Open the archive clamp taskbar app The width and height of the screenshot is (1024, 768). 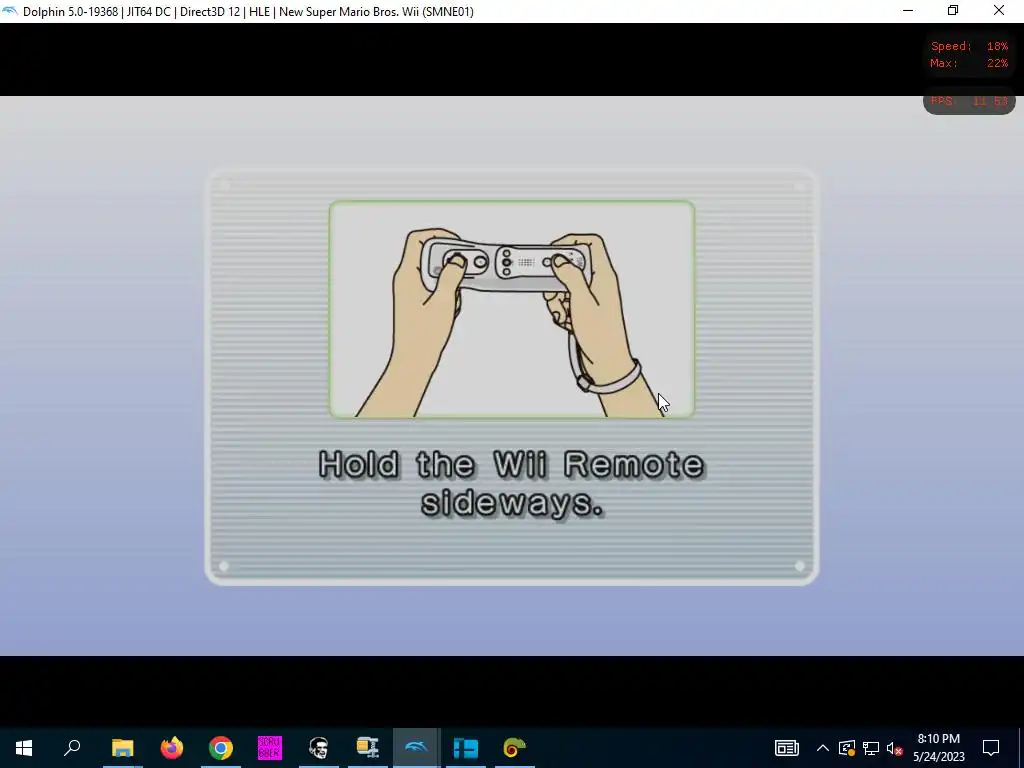pyautogui.click(x=368, y=748)
